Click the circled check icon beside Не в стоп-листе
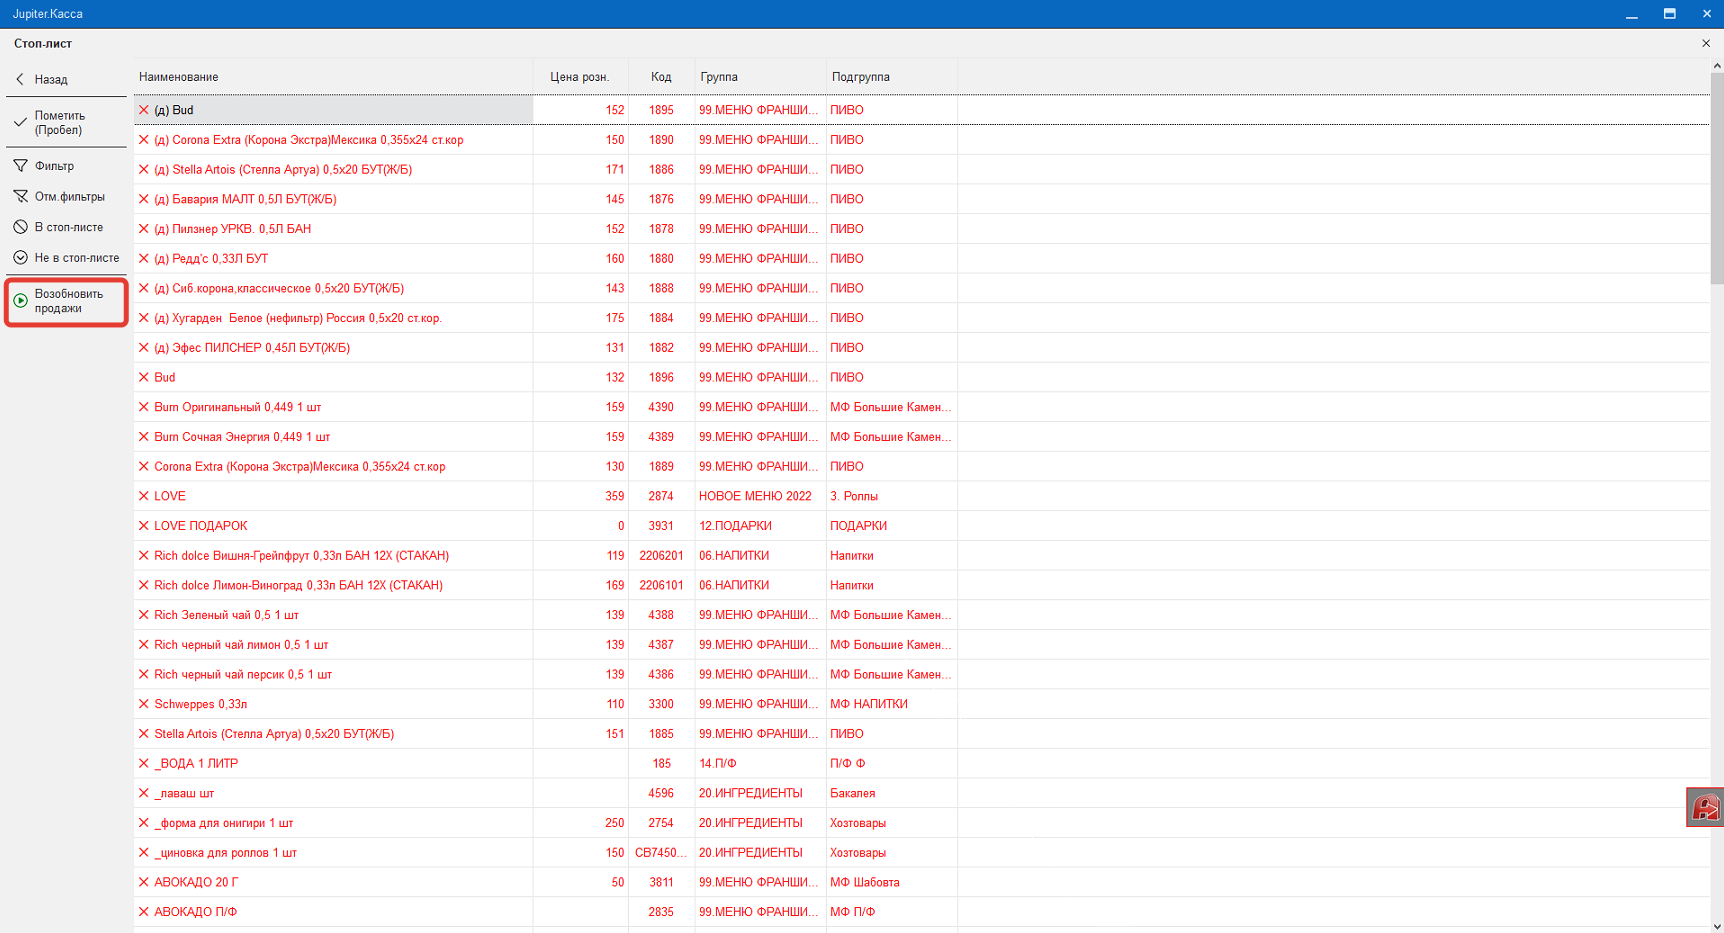This screenshot has height=933, width=1724. (x=20, y=258)
